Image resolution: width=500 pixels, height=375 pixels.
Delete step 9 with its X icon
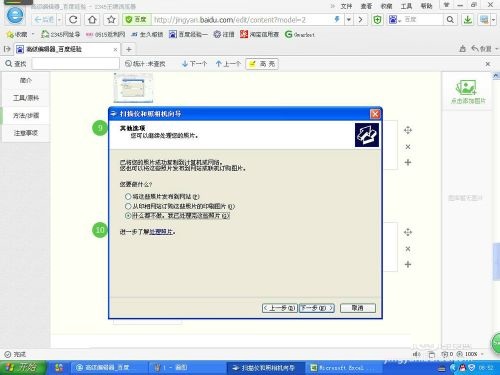(408, 147)
